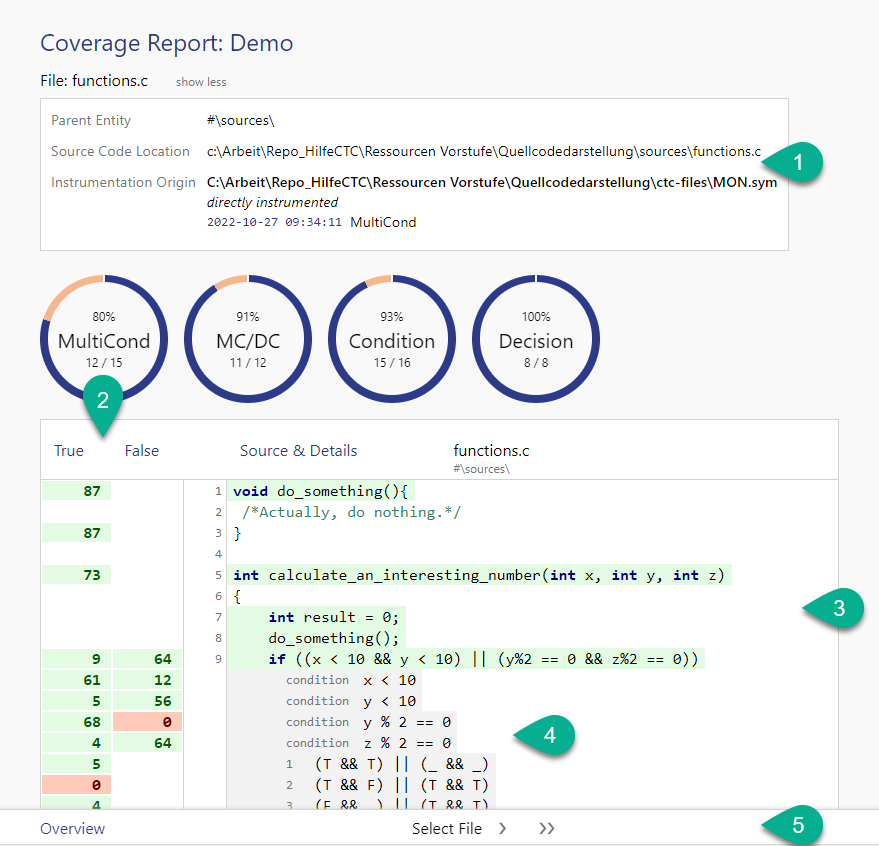This screenshot has width=879, height=846.
Task: Select the MC/DC coverage donut chart
Action: (x=248, y=340)
